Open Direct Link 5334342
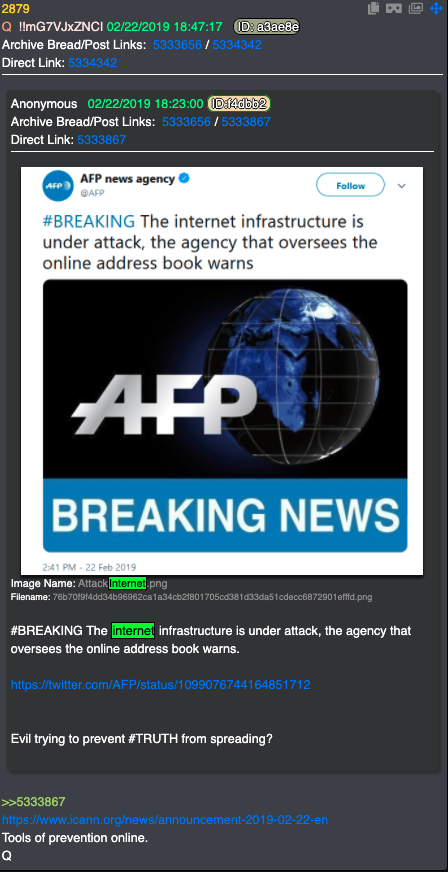The height and width of the screenshot is (872, 448). 93,63
